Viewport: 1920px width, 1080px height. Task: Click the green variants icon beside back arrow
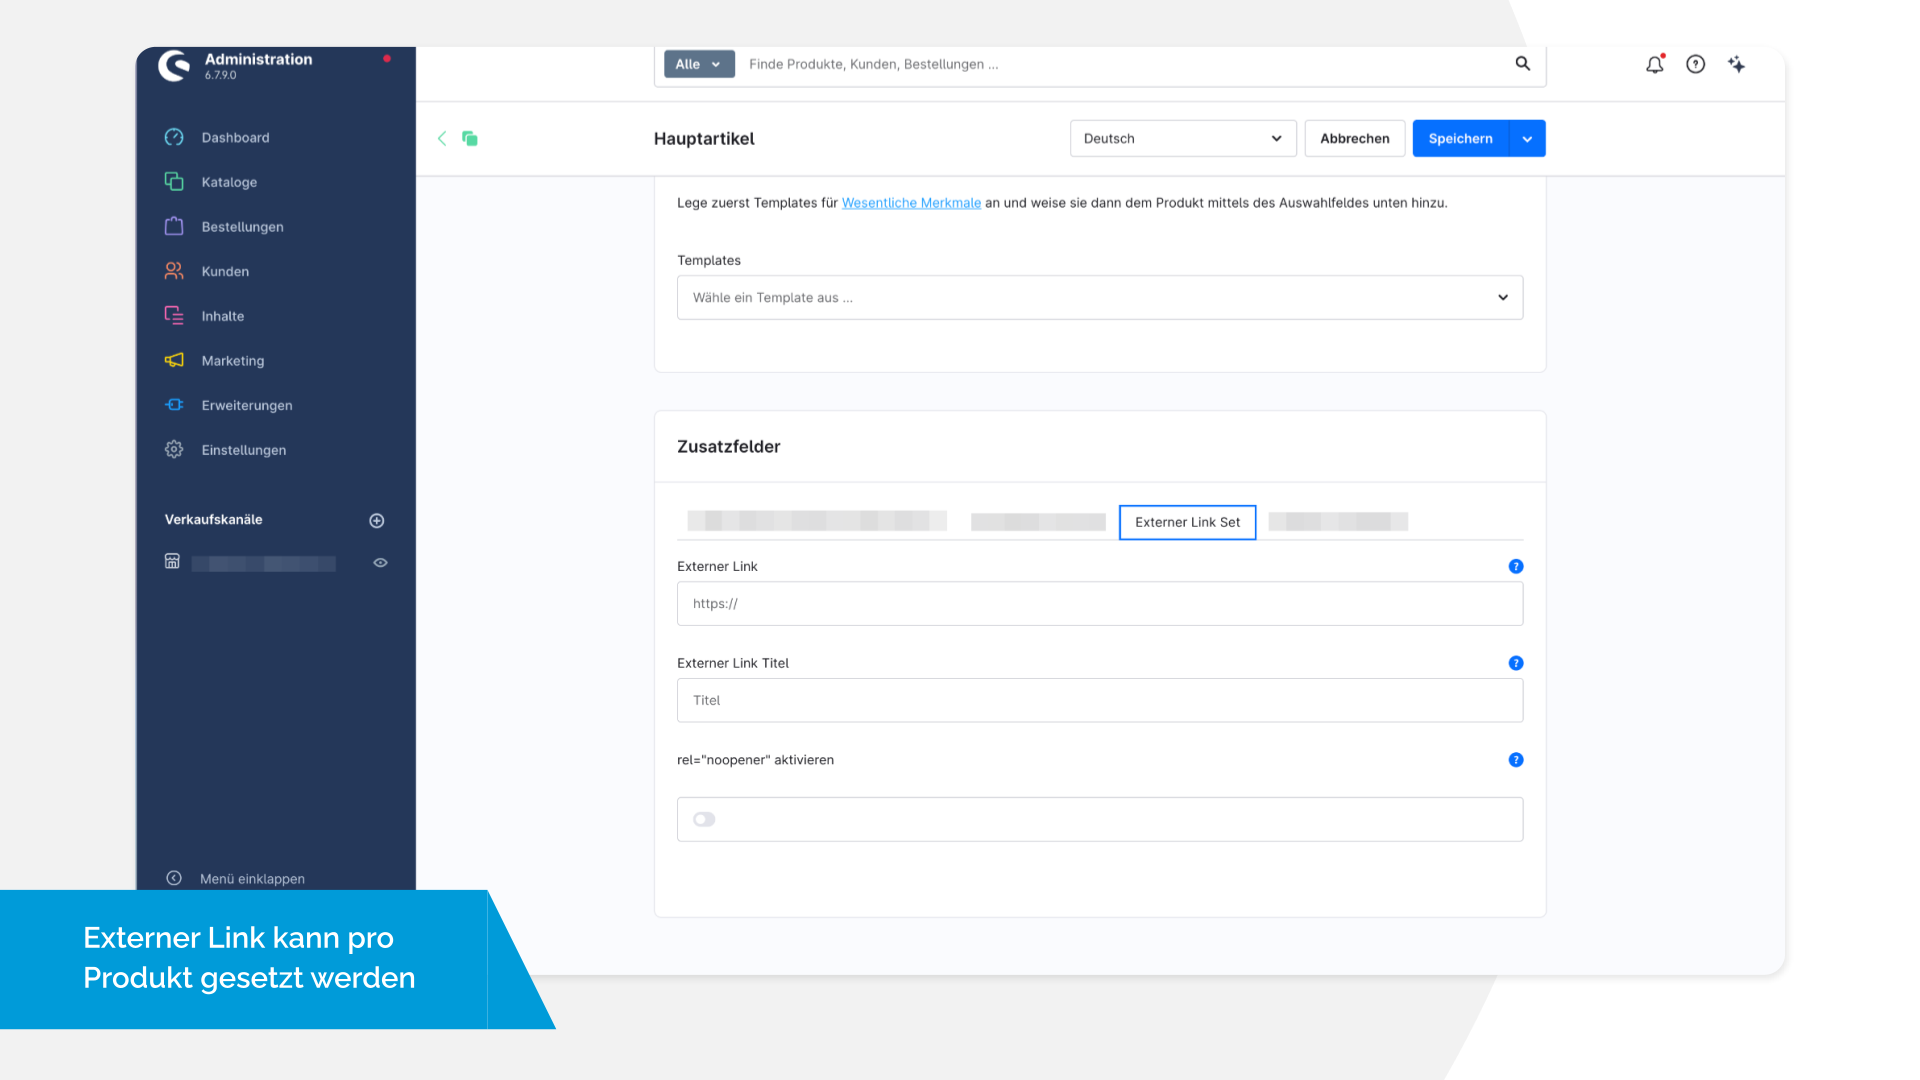pos(470,138)
